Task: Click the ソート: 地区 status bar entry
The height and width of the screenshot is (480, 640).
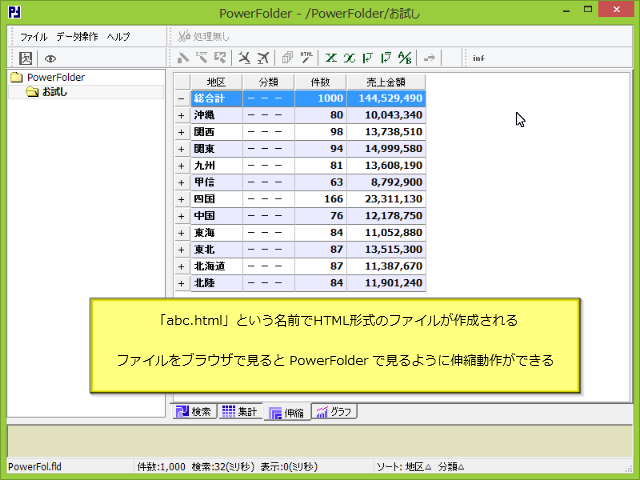Action: (x=403, y=467)
